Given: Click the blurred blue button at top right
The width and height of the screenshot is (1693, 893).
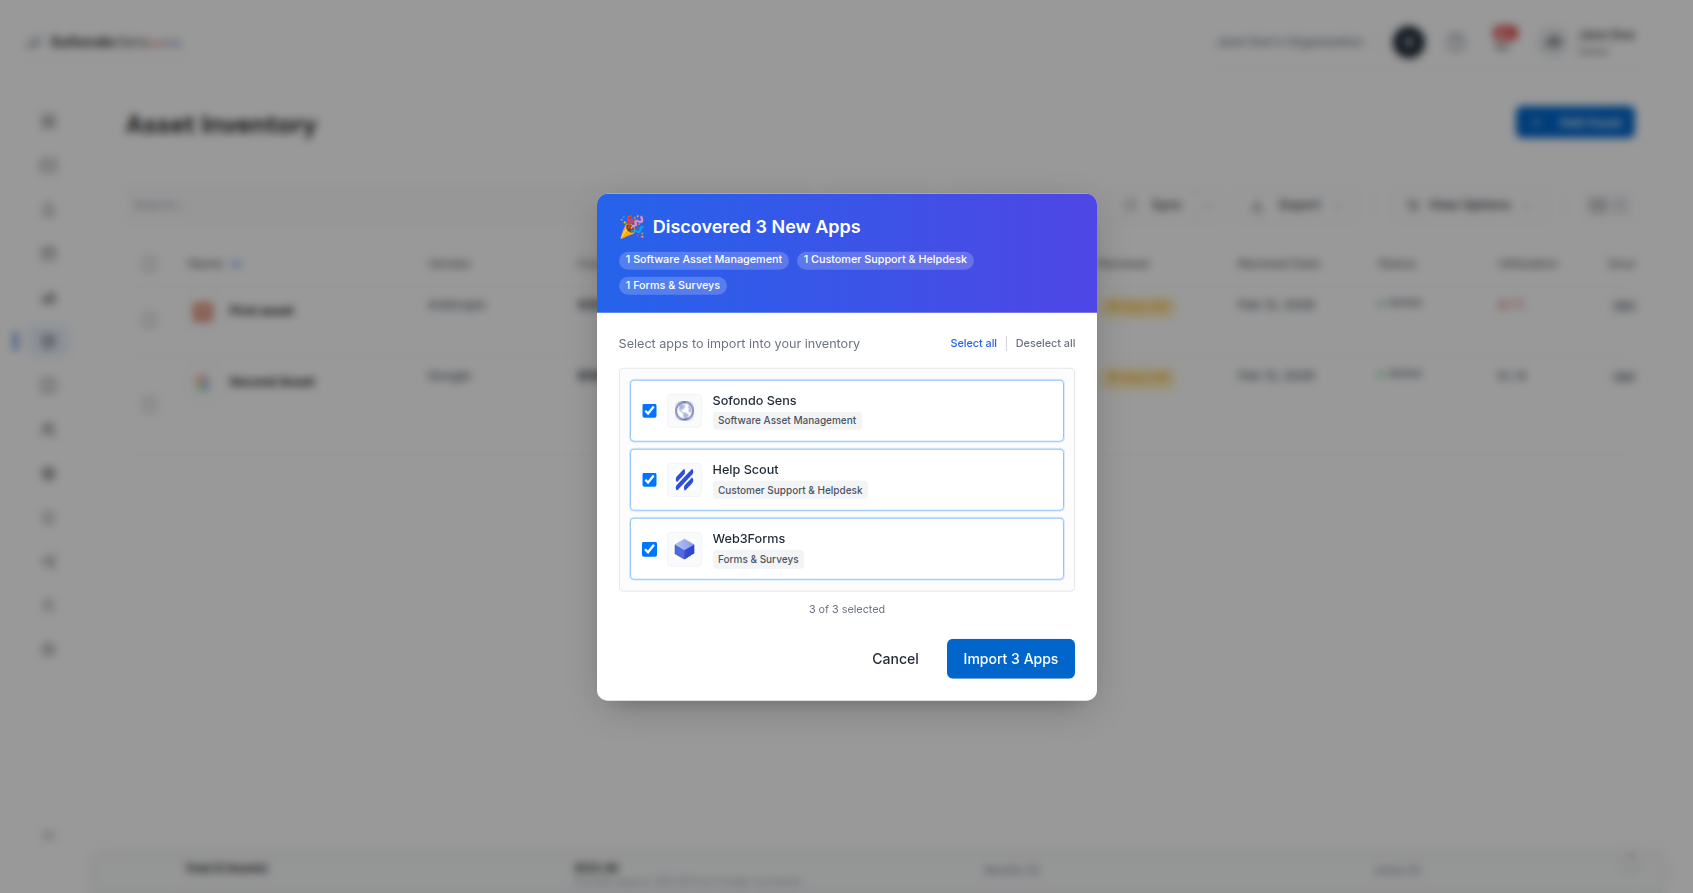Looking at the screenshot, I should (1575, 122).
